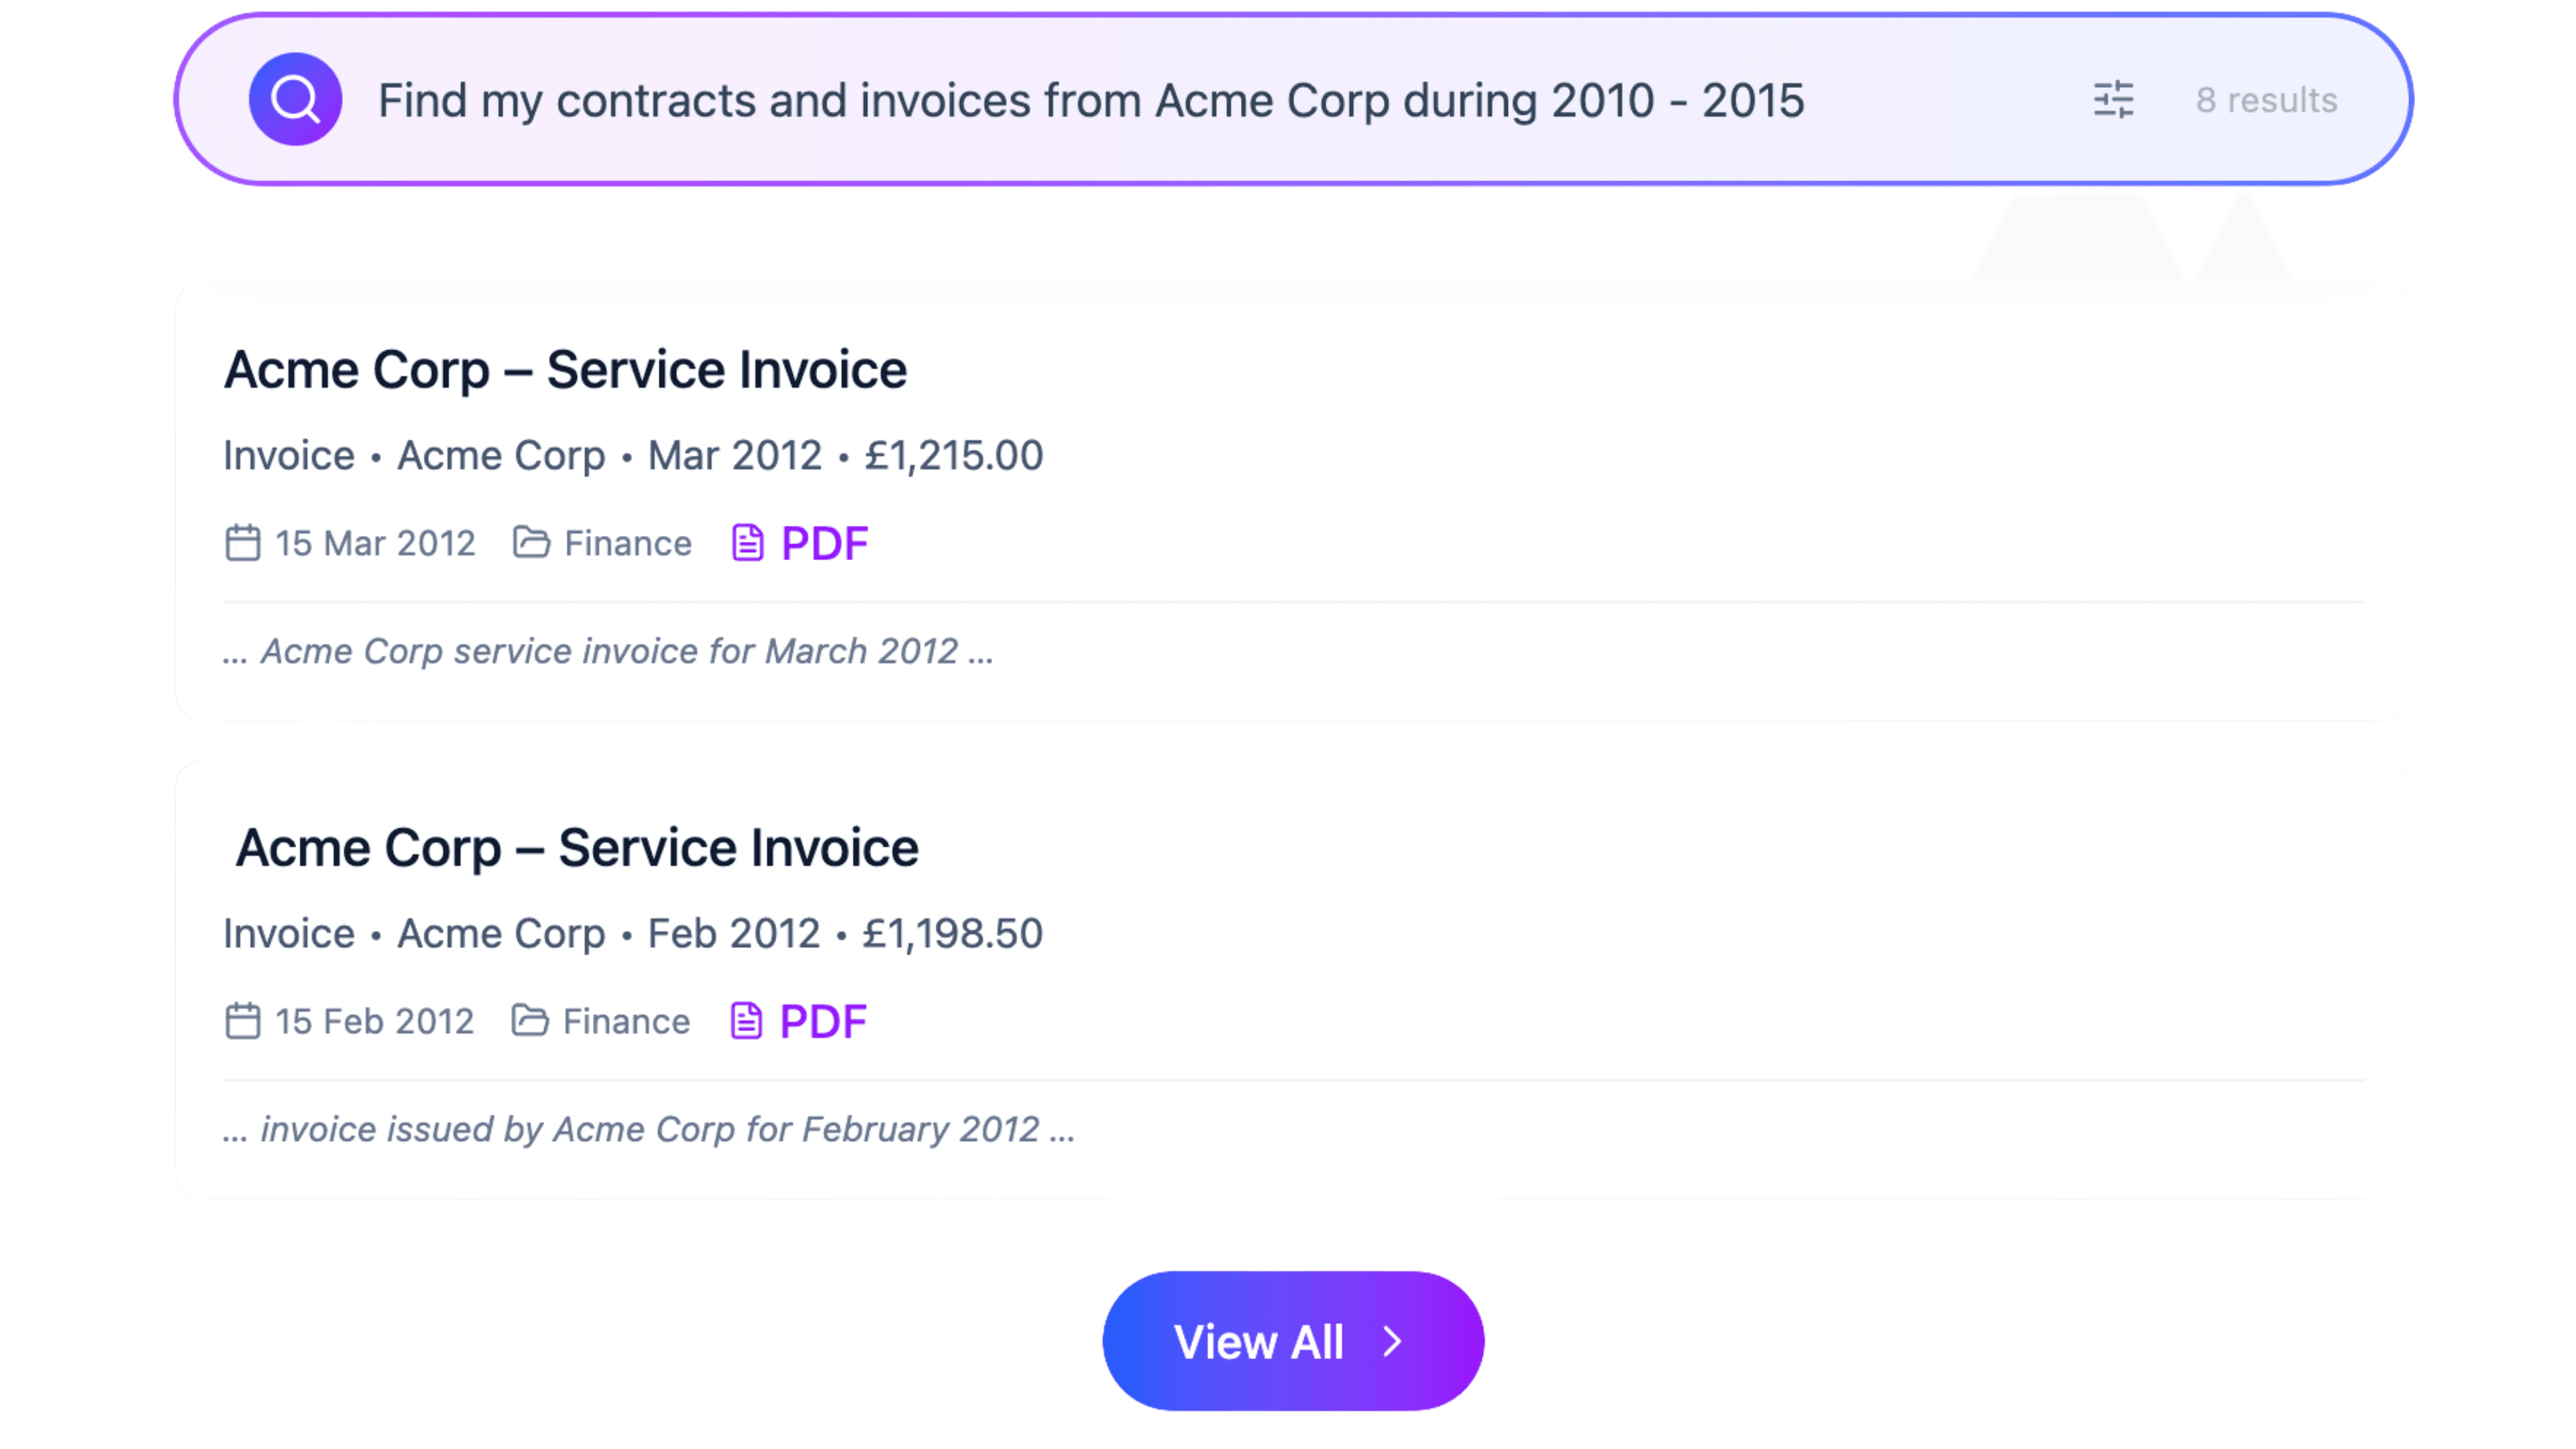Click PDF document icon on February 2012 invoice

tap(746, 1021)
